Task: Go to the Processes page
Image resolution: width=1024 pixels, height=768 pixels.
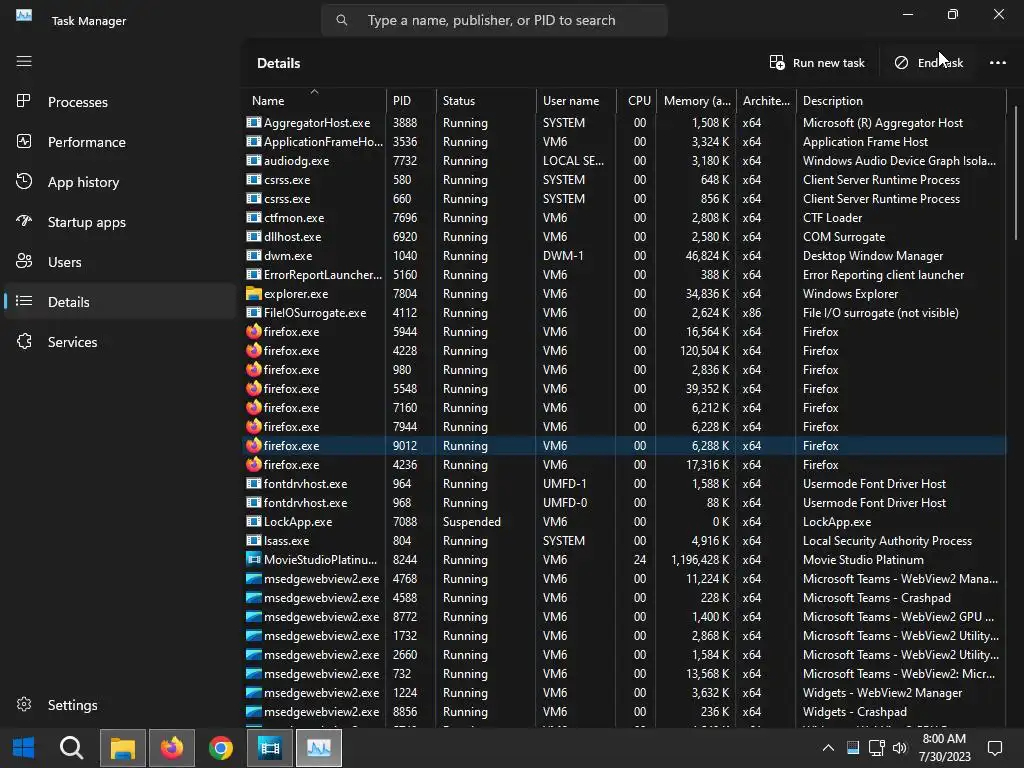Action: [x=120, y=102]
